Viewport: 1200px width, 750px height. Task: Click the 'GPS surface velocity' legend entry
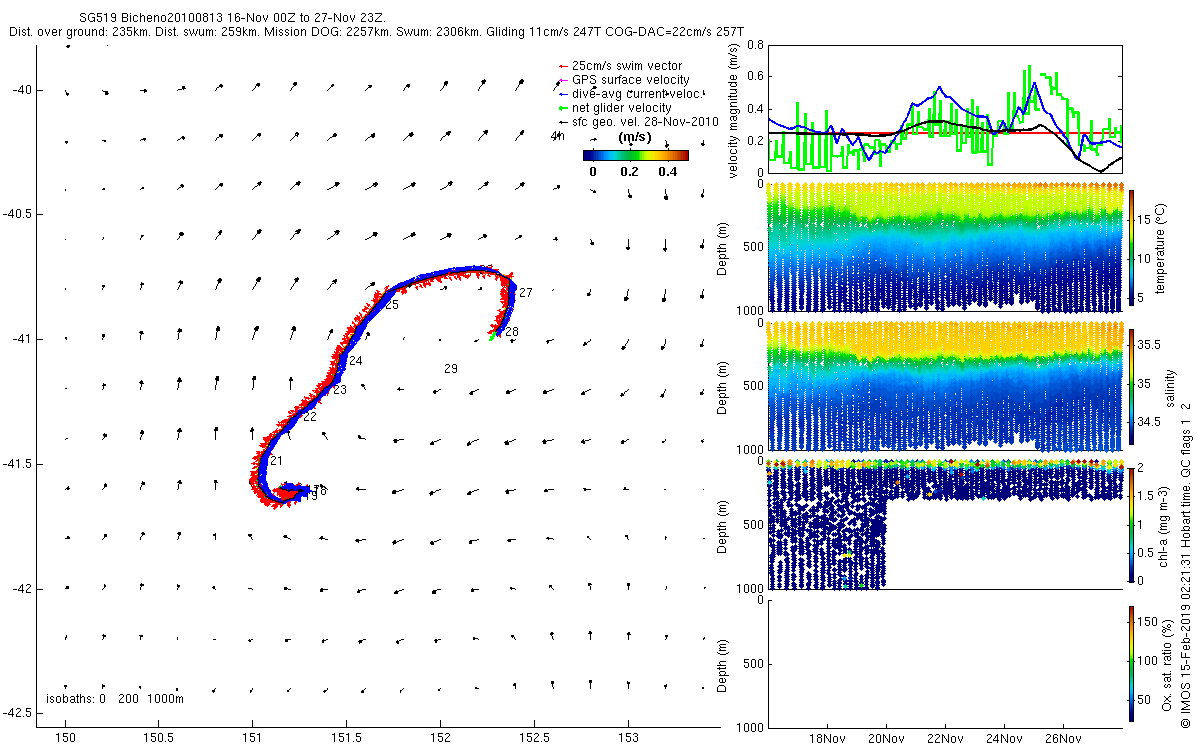point(623,80)
